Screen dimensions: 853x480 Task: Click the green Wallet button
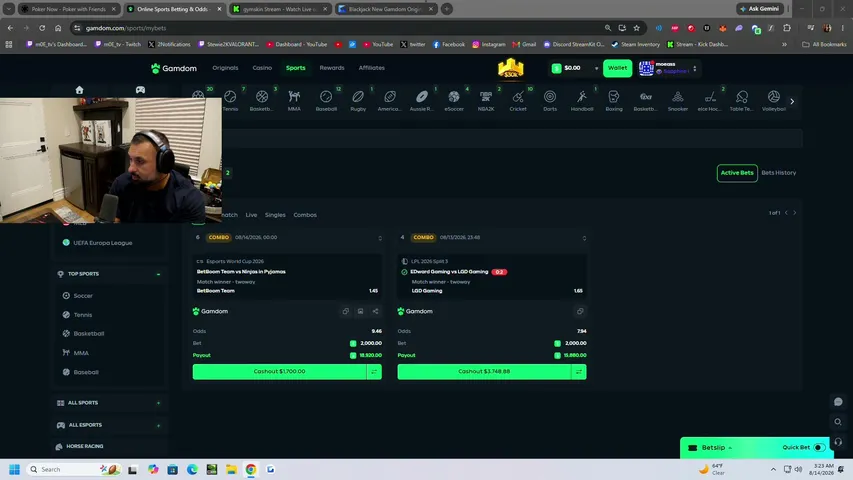(x=617, y=68)
